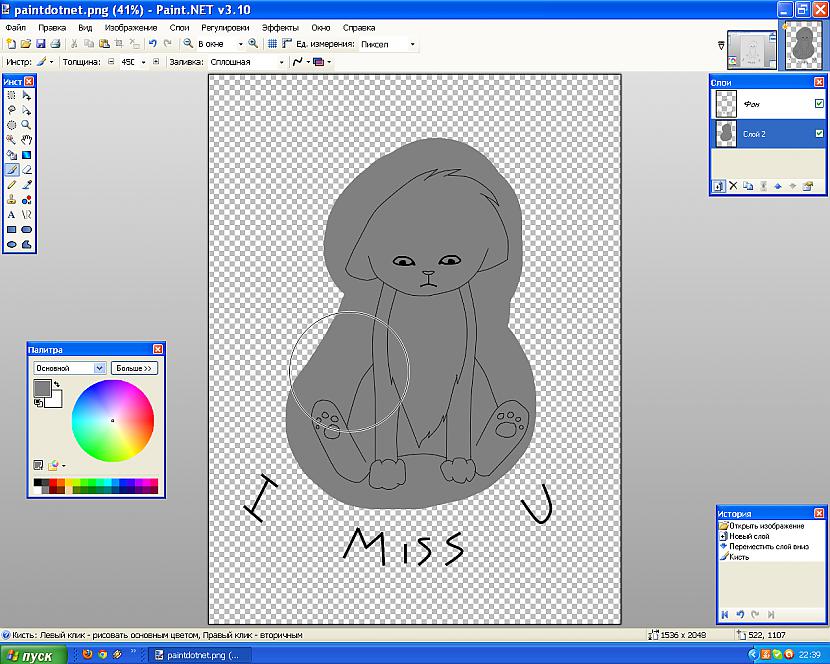Select the Clone Stamp tool
Image resolution: width=830 pixels, height=664 pixels.
coord(11,200)
